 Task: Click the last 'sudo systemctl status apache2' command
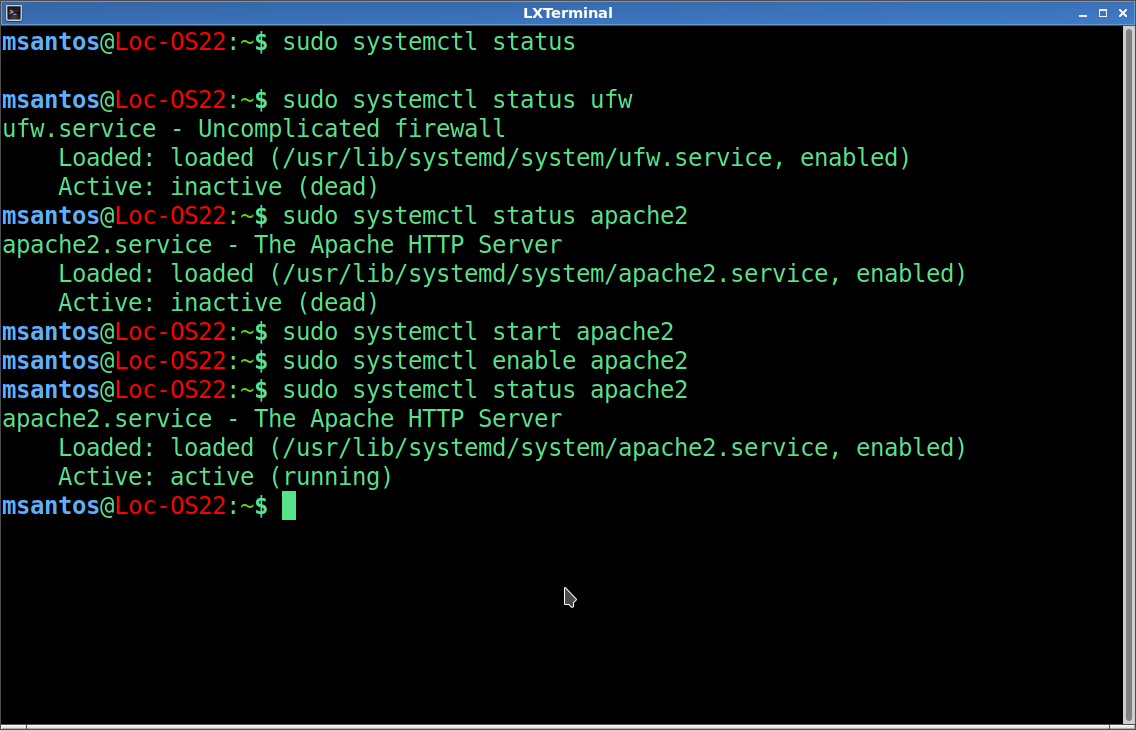[485, 390]
